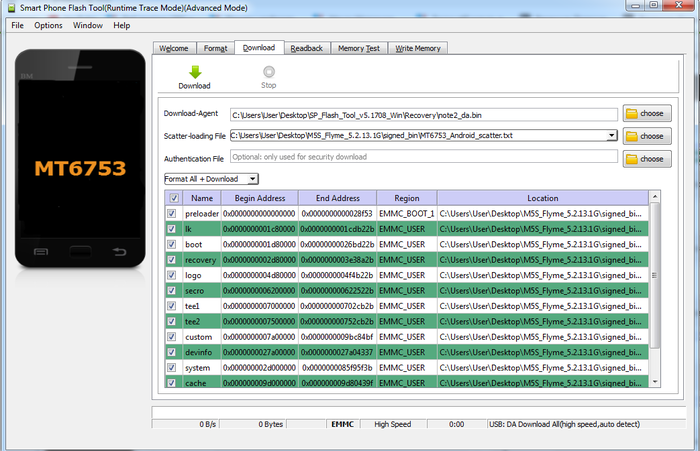Uncheck the lk partition checkbox
This screenshot has height=451, width=700.
tap(171, 229)
